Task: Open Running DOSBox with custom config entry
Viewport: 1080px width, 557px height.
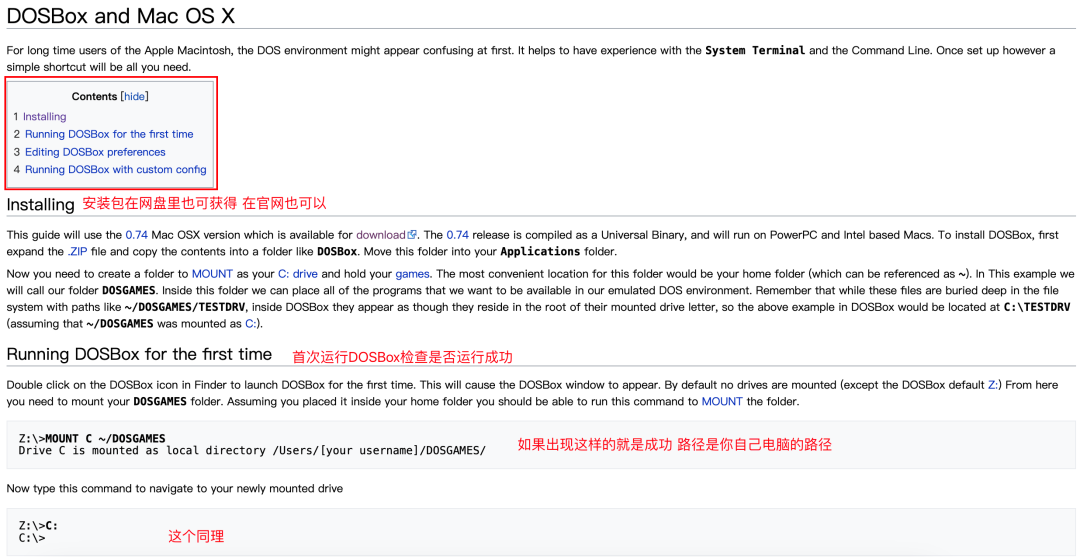Action: (x=116, y=169)
